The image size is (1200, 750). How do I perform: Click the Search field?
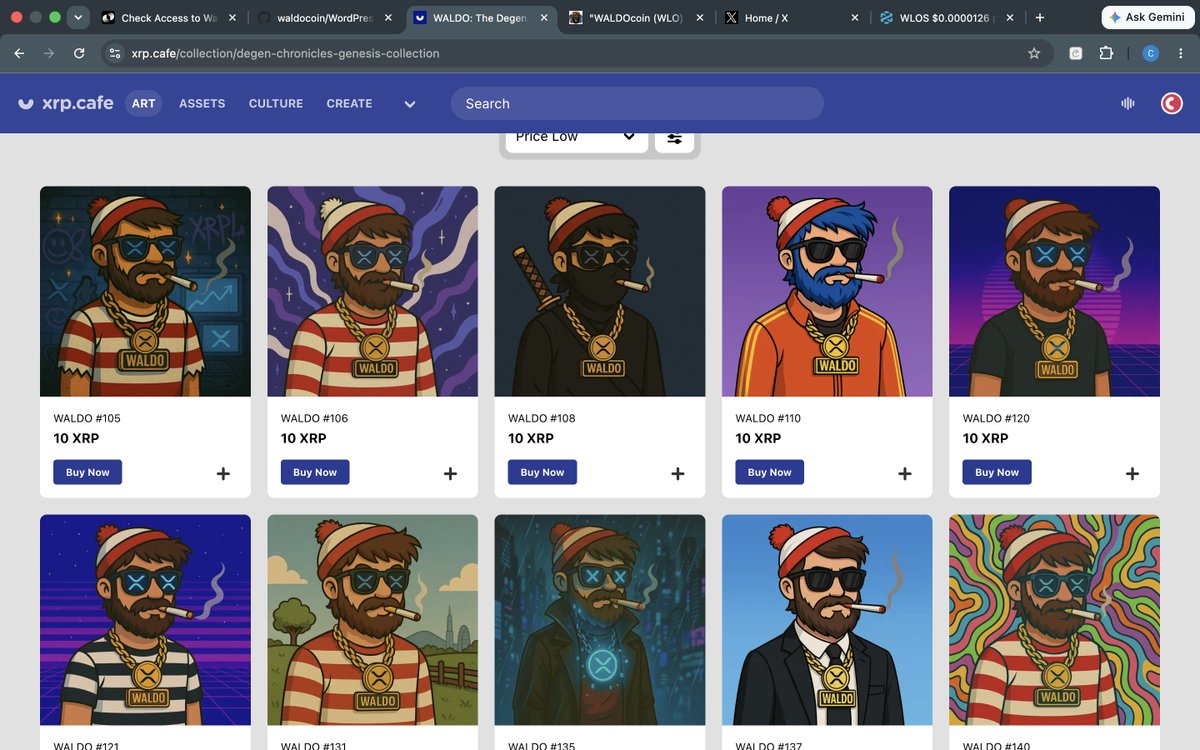[637, 103]
